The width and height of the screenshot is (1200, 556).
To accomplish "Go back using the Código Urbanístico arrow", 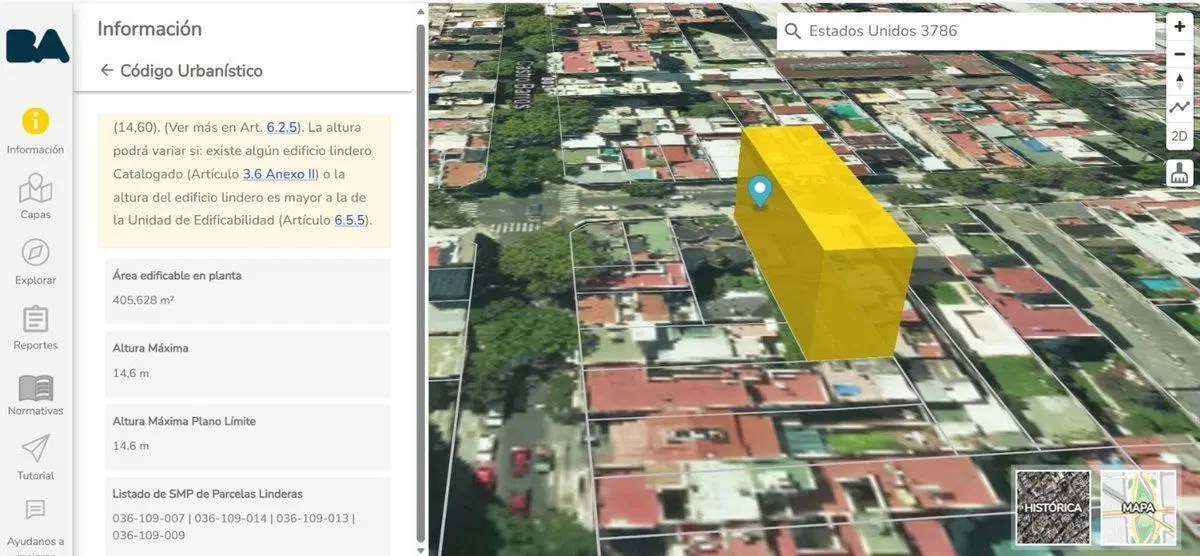I will pos(107,71).
